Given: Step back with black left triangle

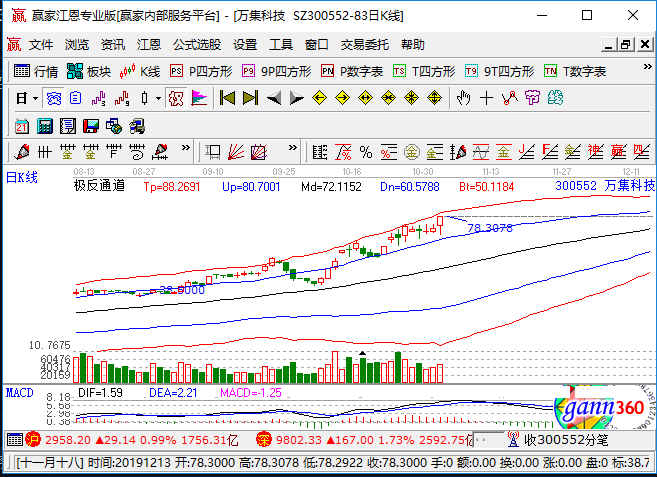Looking at the screenshot, I should 274,99.
